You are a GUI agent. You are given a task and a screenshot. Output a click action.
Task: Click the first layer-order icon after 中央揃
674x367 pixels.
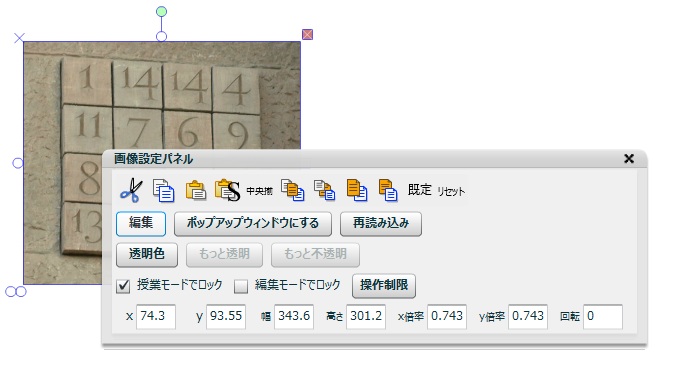point(293,190)
